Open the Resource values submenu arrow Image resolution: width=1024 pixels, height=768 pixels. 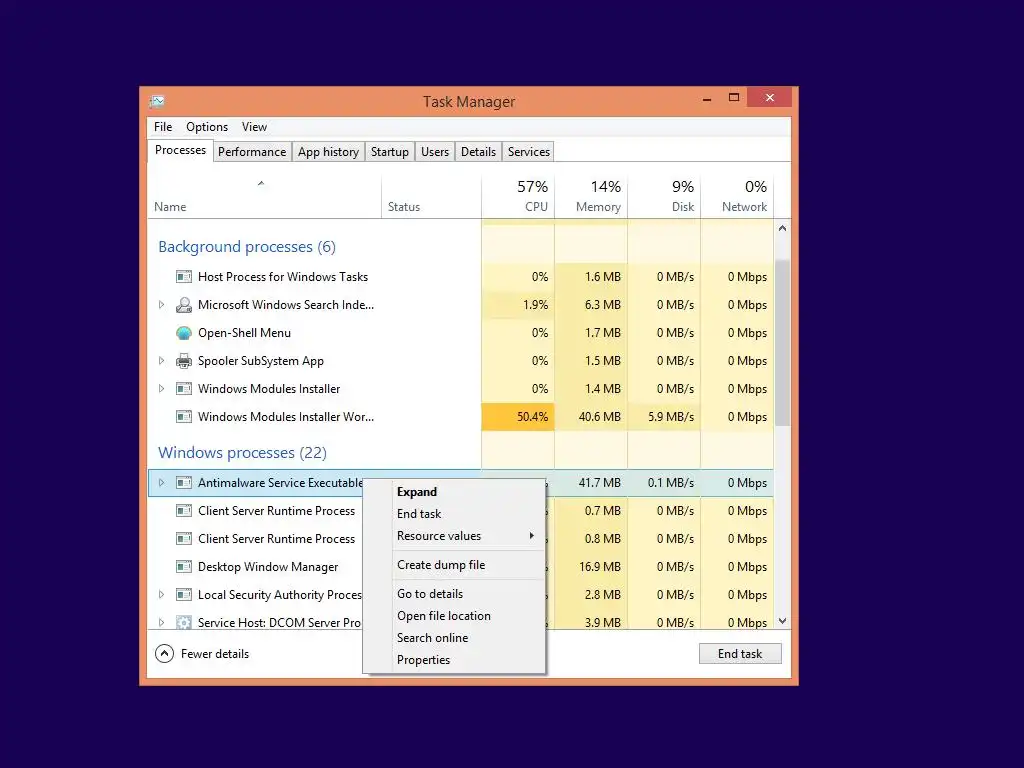tap(532, 536)
